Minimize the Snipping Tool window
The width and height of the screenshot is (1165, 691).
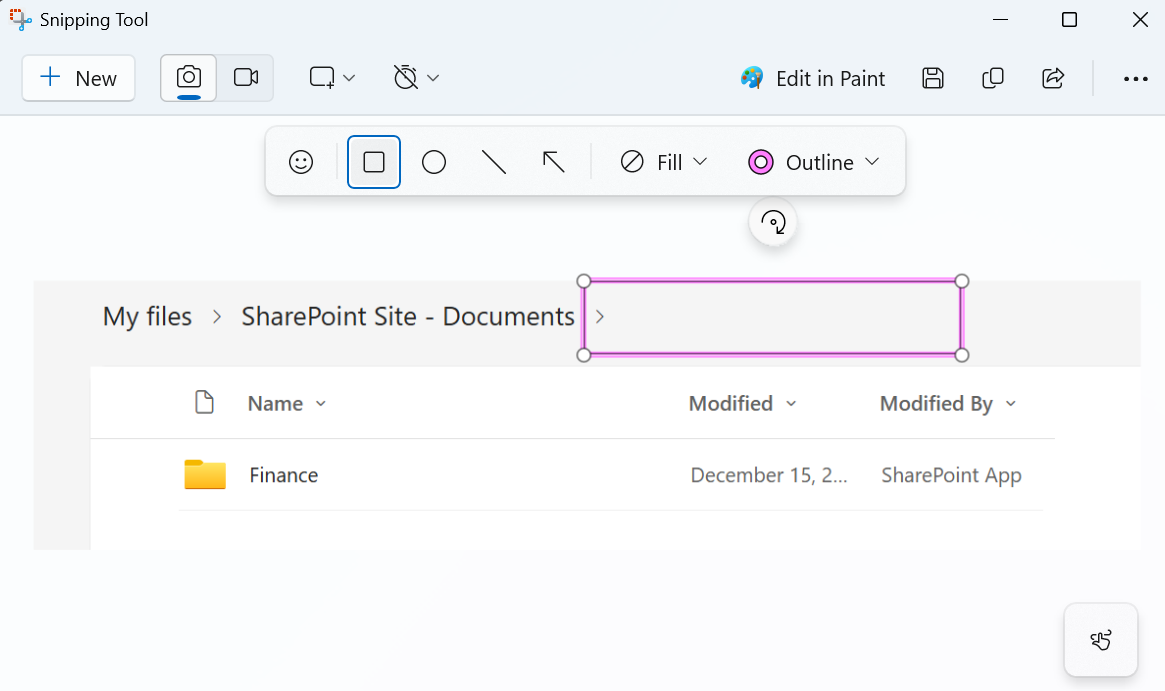[1001, 19]
